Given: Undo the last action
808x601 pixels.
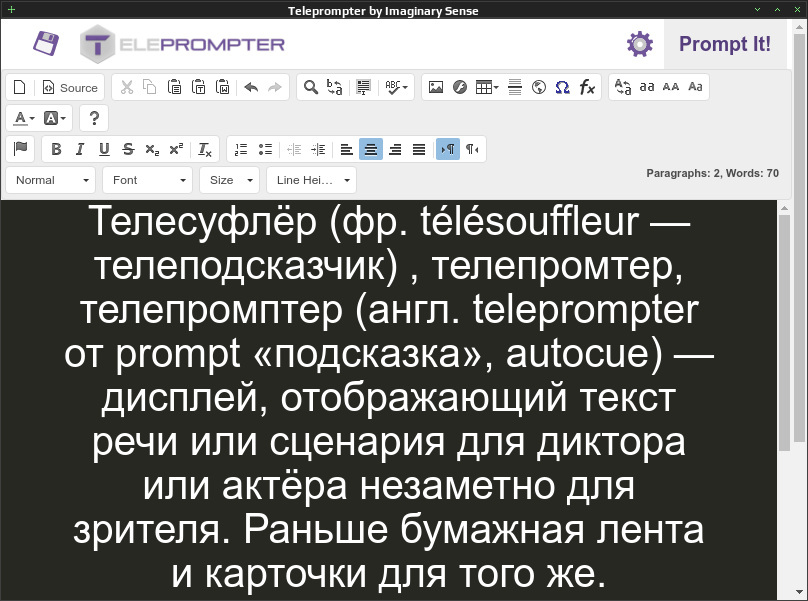Looking at the screenshot, I should click(251, 87).
